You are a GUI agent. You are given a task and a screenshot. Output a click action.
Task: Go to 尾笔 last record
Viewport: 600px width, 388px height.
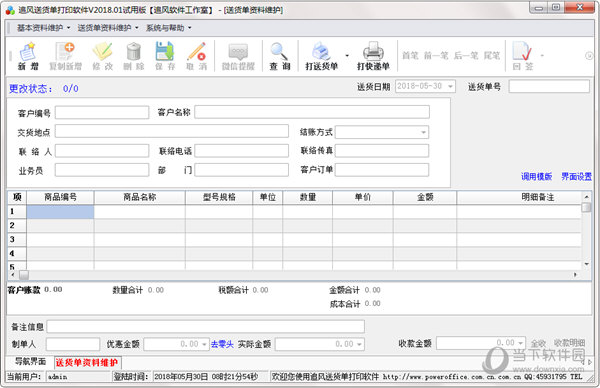(x=492, y=56)
